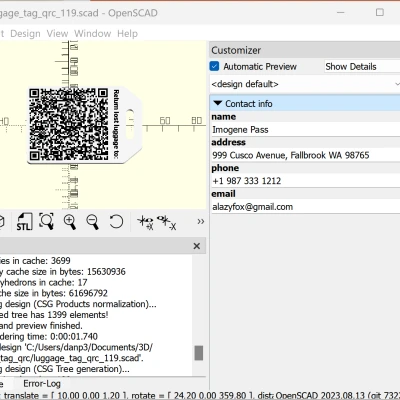Click the render cube icon
Image resolution: width=400 pixels, height=400 pixels.
click(2, 222)
